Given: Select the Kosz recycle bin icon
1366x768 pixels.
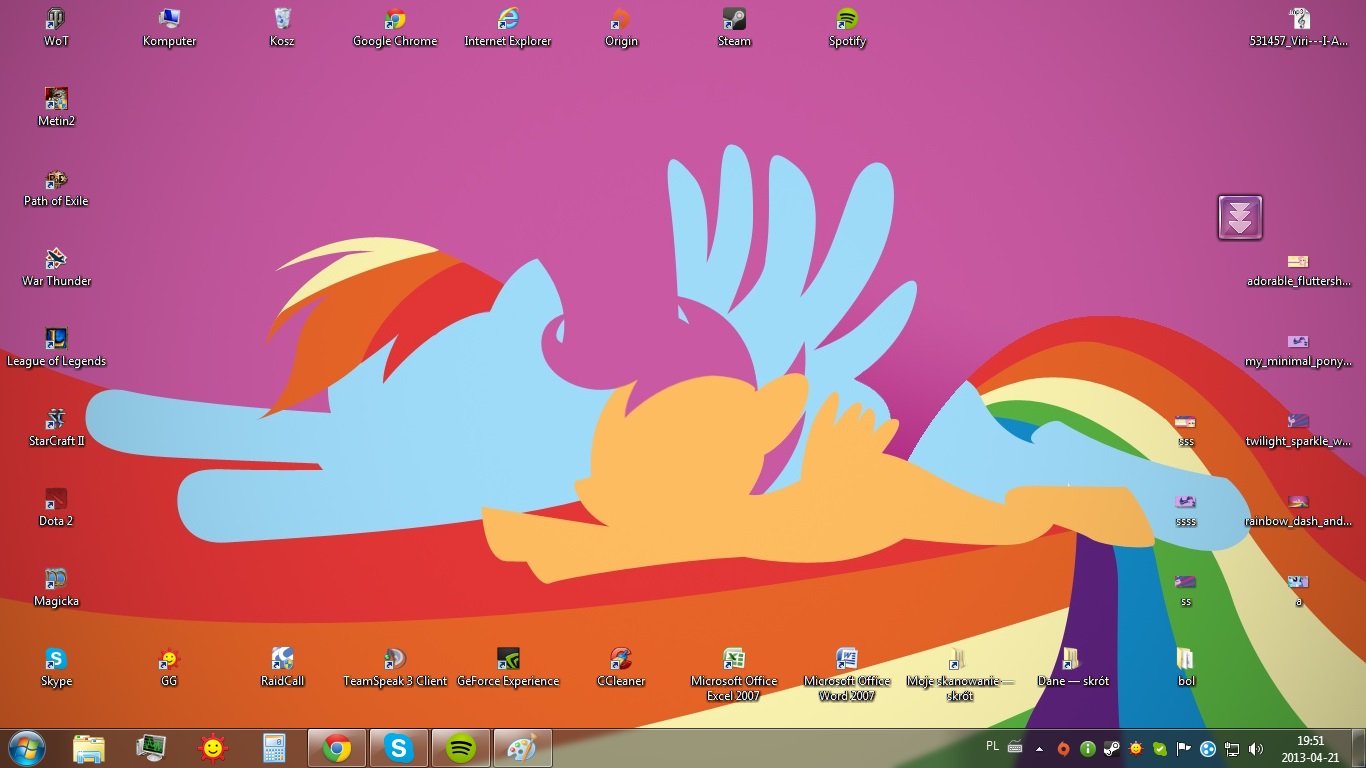Looking at the screenshot, I should [x=282, y=28].
